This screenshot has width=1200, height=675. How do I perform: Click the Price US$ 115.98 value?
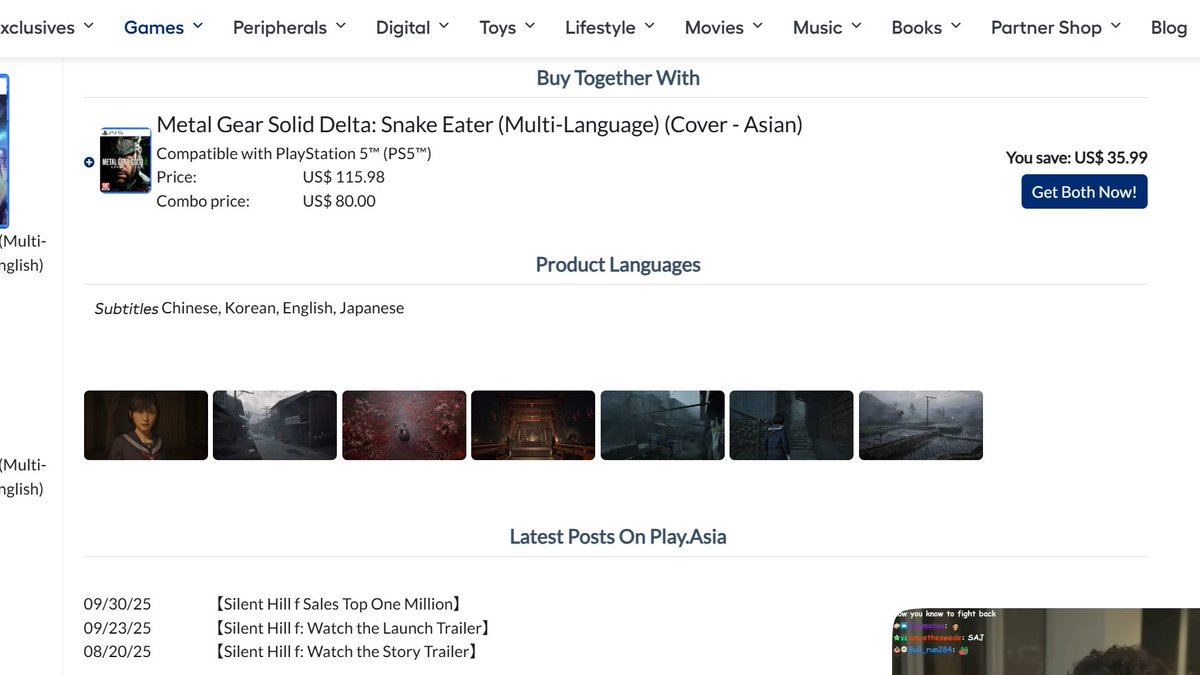coord(343,177)
